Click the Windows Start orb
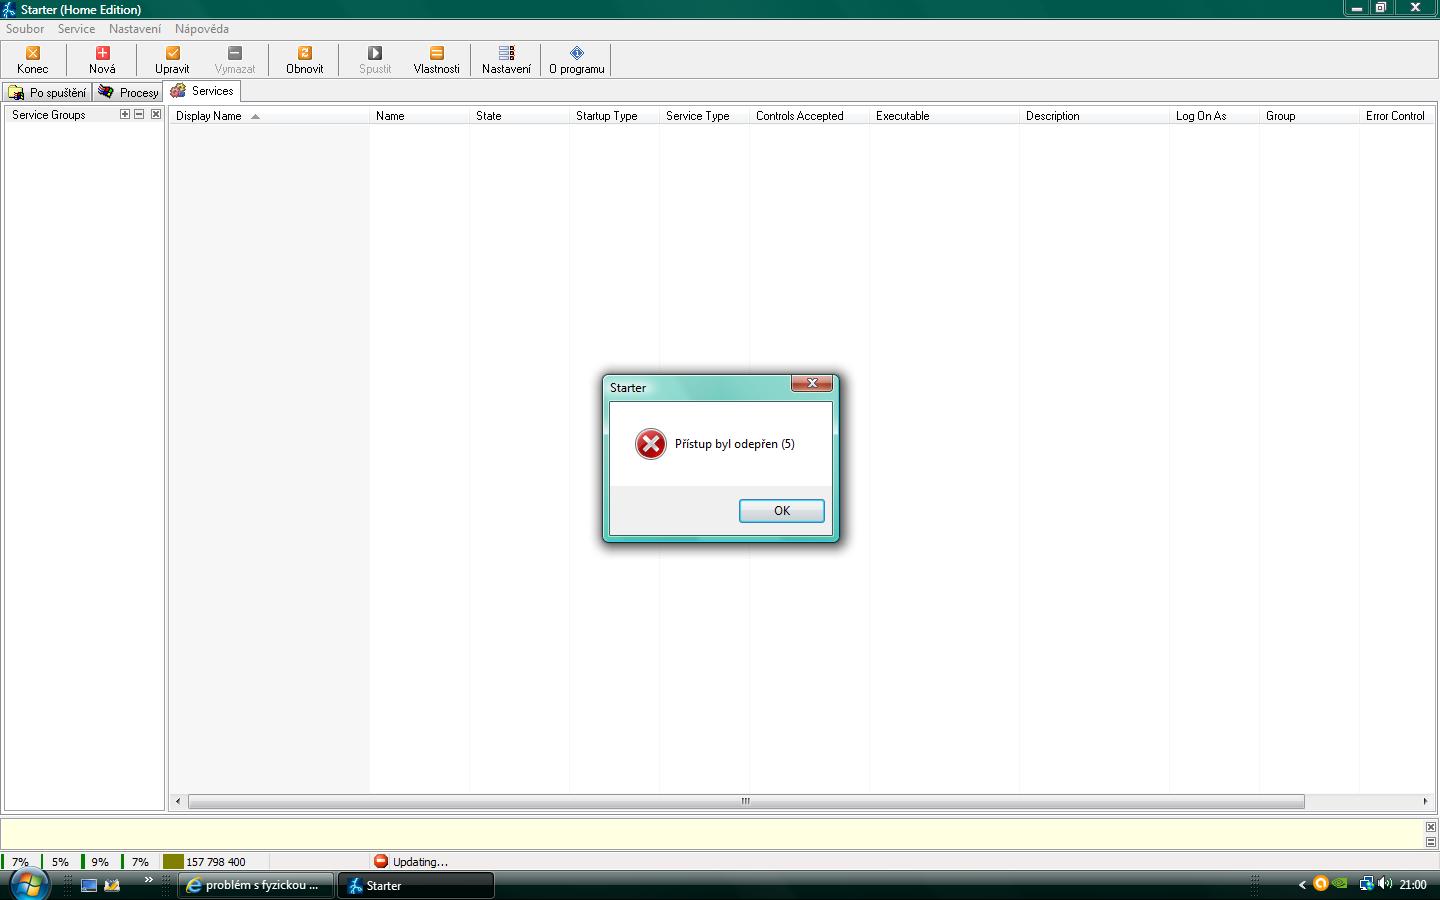 point(28,884)
